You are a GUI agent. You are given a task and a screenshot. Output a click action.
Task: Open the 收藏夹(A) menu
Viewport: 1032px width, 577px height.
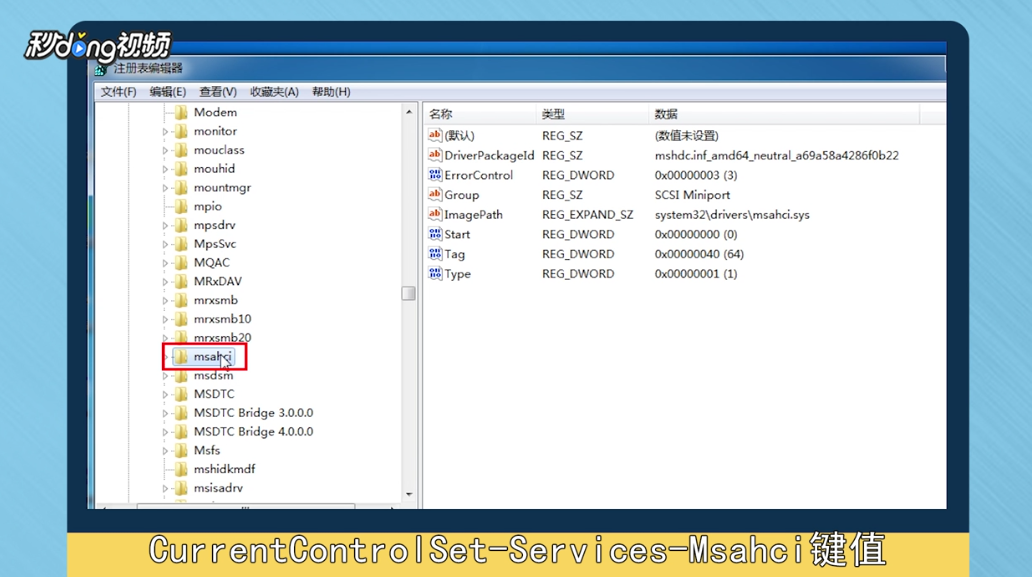pos(273,91)
